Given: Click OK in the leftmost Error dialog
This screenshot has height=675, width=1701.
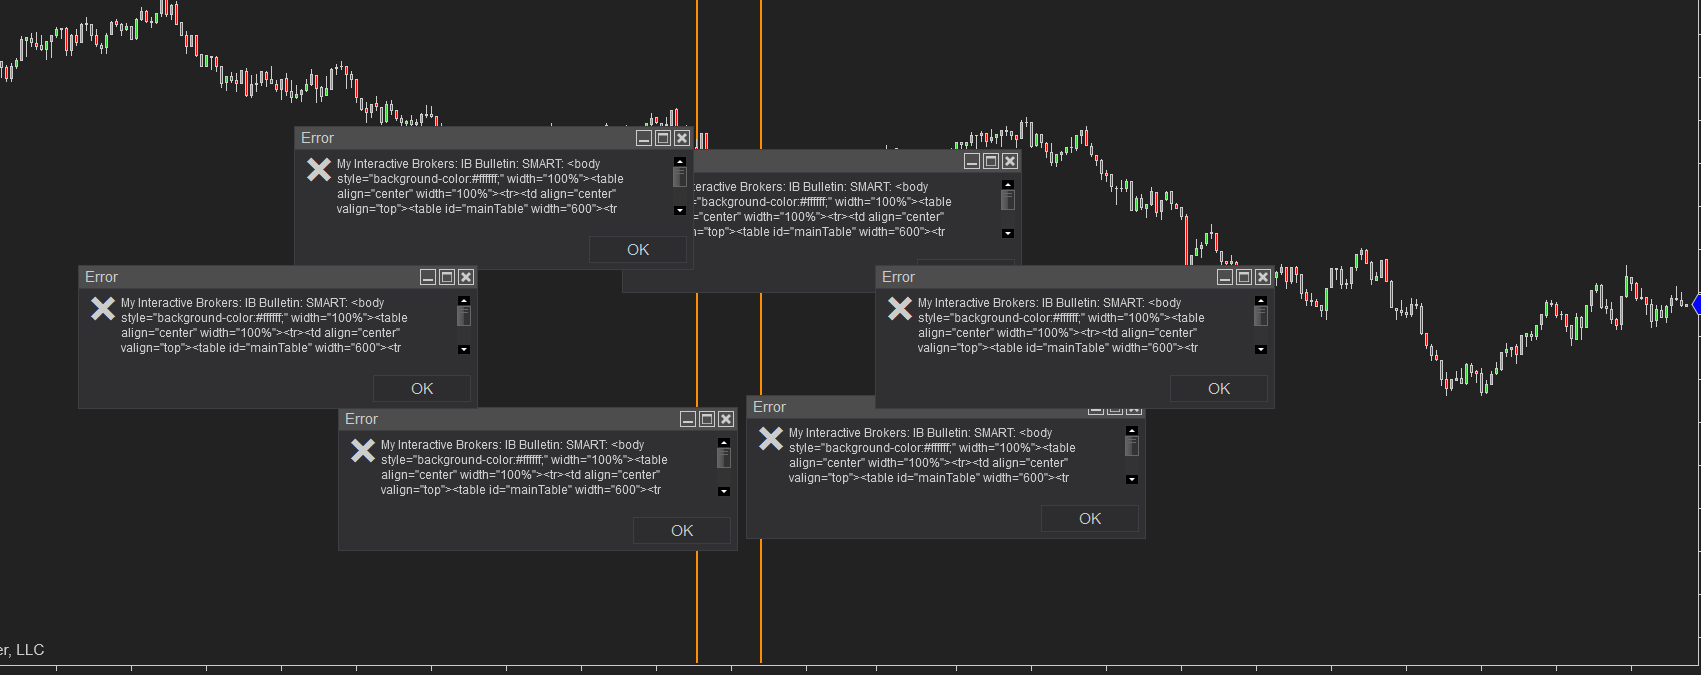Looking at the screenshot, I should 422,389.
